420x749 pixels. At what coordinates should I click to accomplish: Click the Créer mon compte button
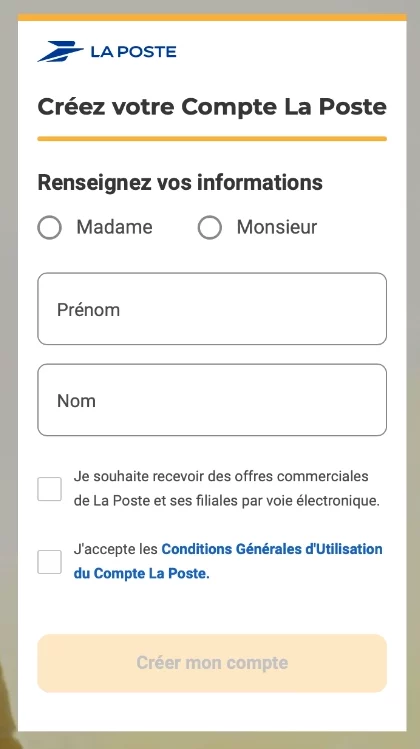[x=212, y=663]
